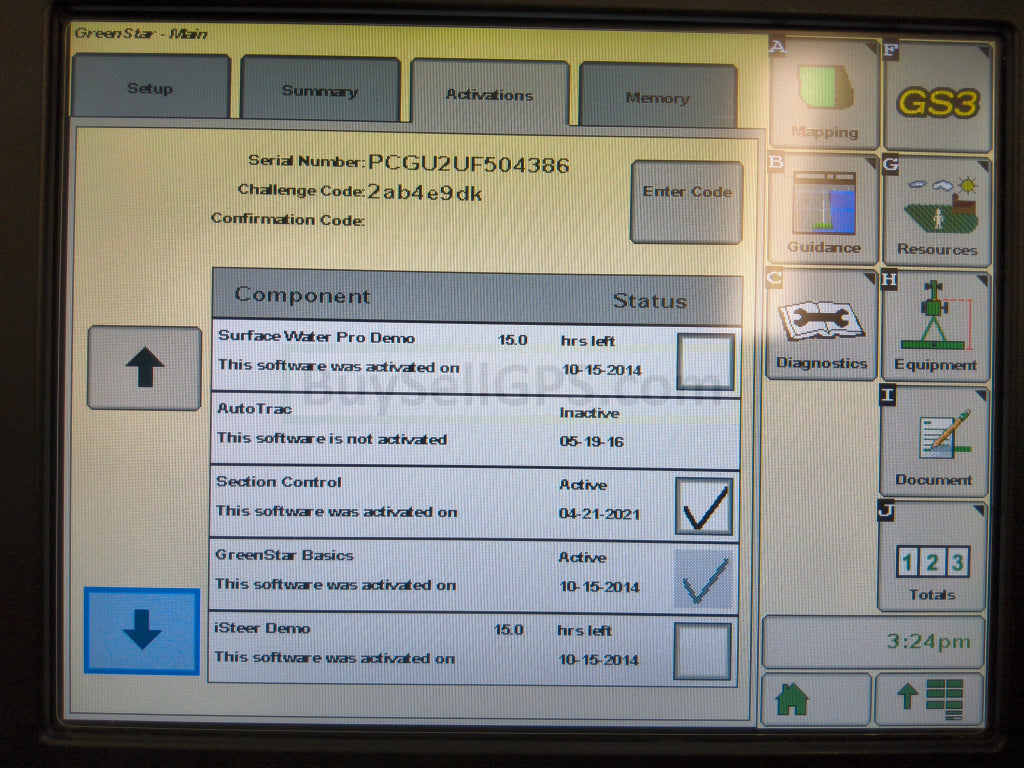Switch to the Summary tab
Image resolution: width=1024 pixels, height=768 pixels.
pos(320,90)
